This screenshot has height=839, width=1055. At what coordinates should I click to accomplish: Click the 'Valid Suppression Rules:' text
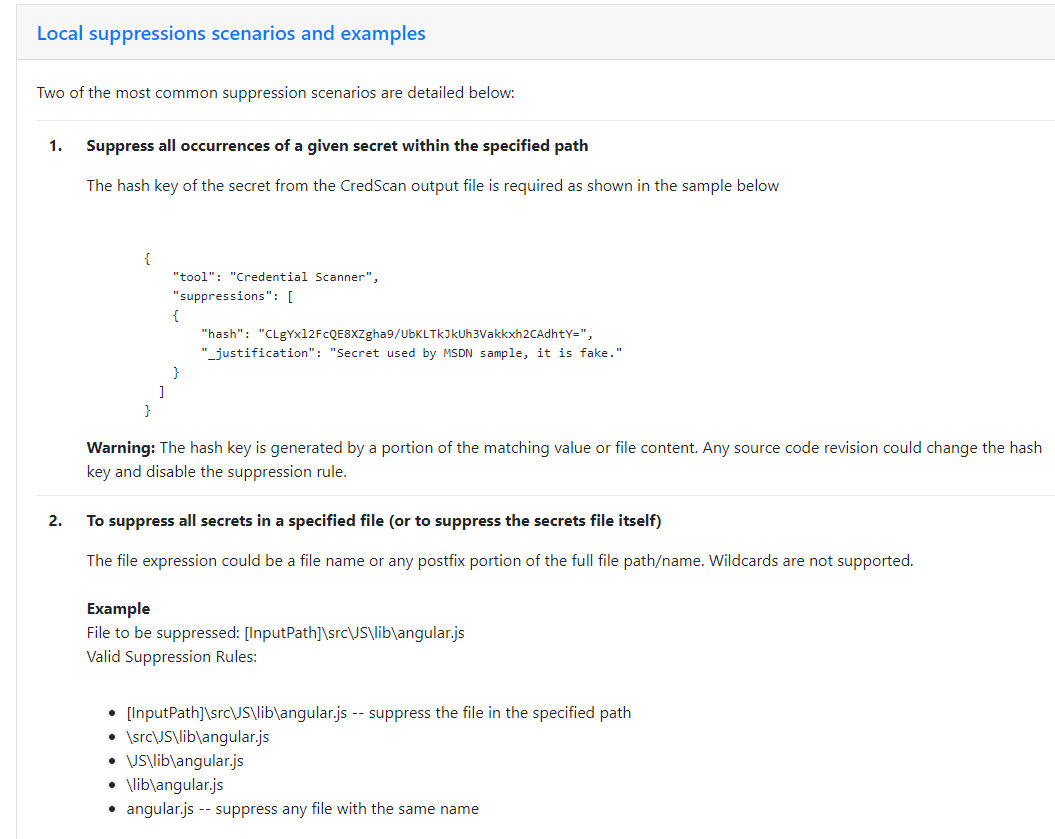[x=172, y=657]
